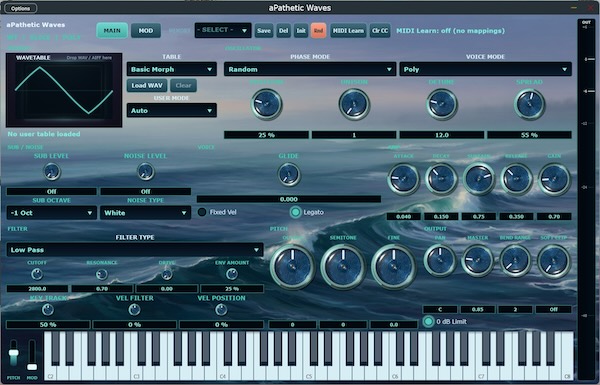Screen dimensions: 600x385
Task: Click the Save preset button
Action: coord(264,31)
